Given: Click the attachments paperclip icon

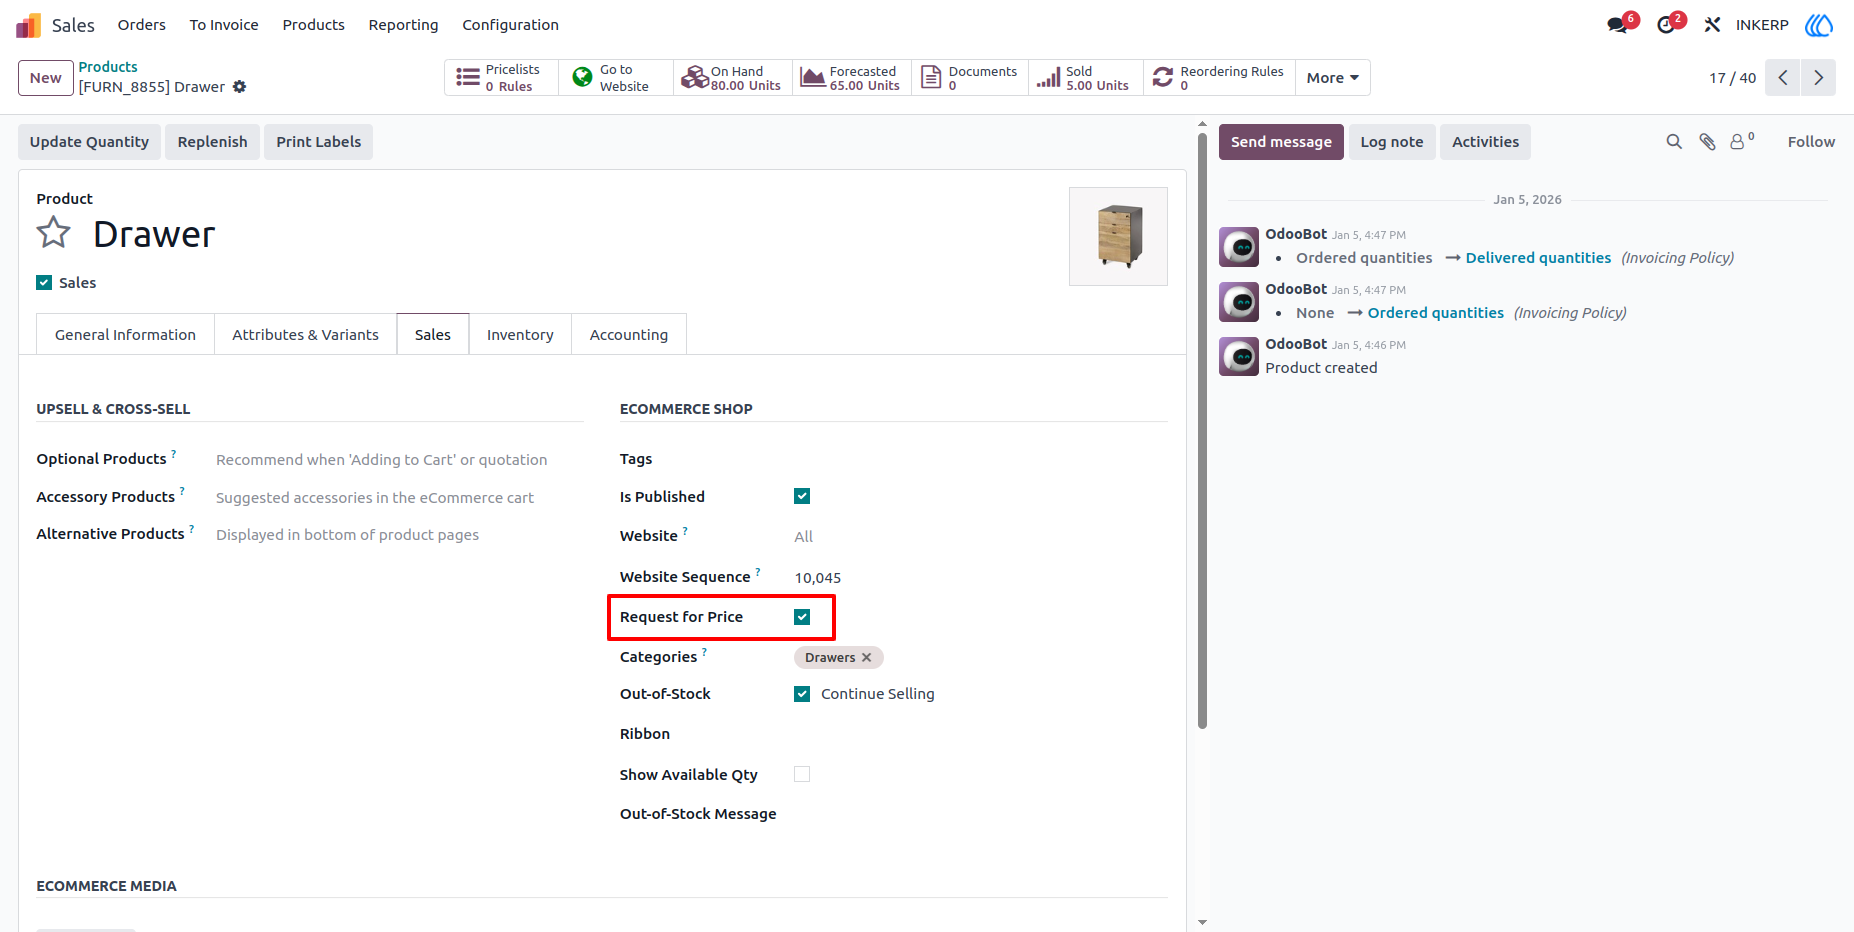Looking at the screenshot, I should click(1708, 142).
